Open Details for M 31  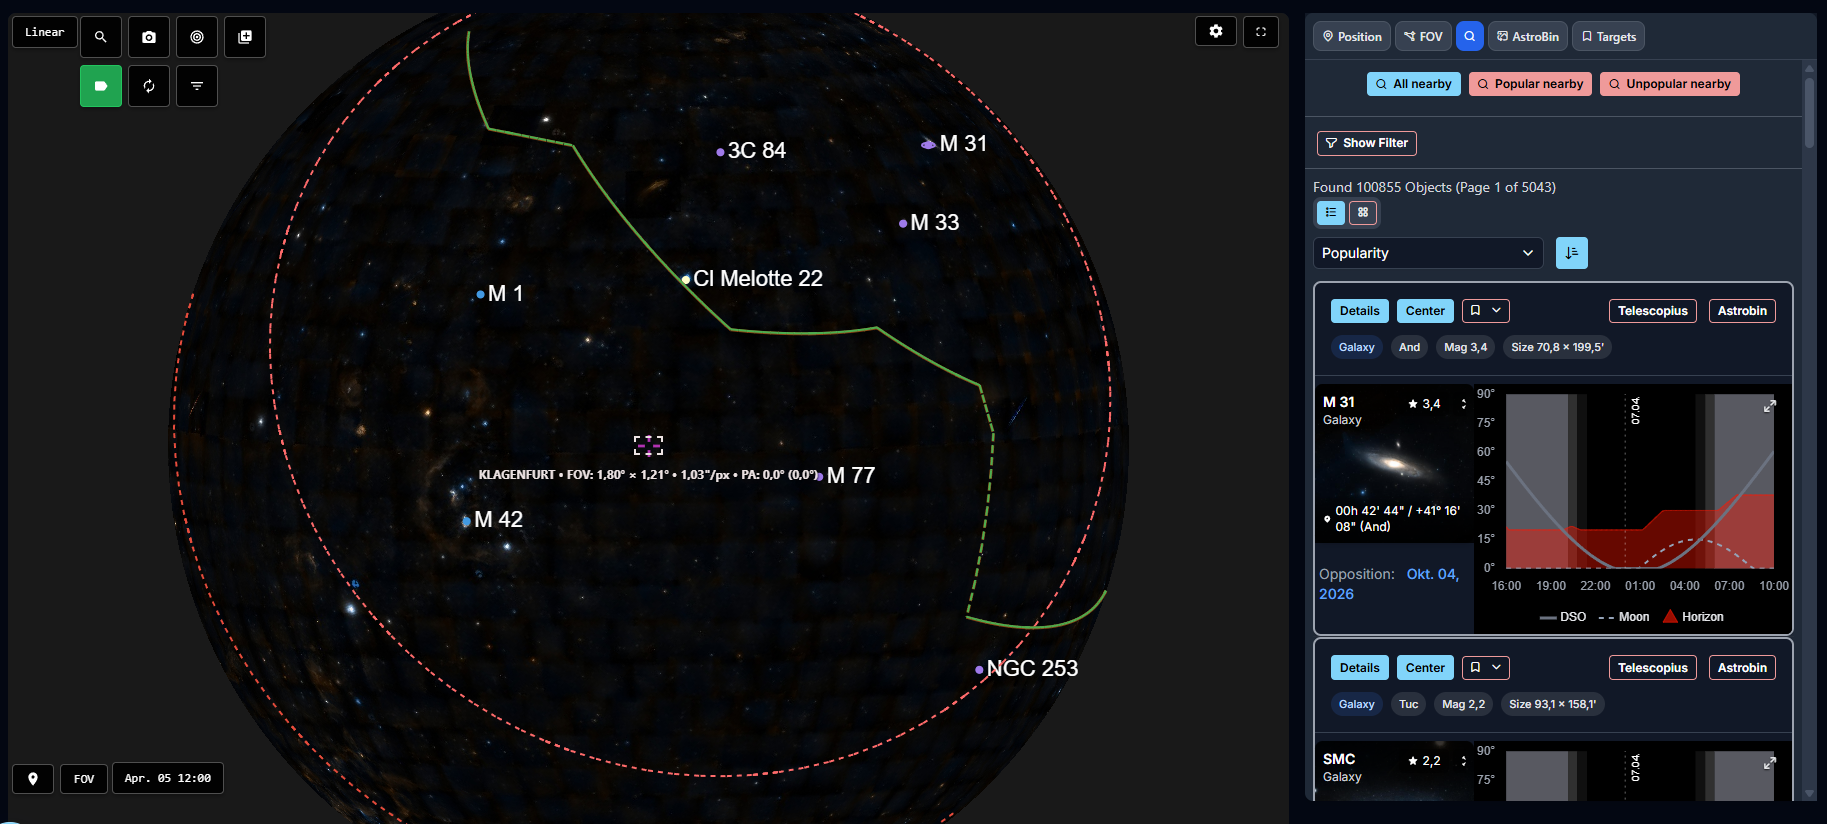coord(1360,311)
